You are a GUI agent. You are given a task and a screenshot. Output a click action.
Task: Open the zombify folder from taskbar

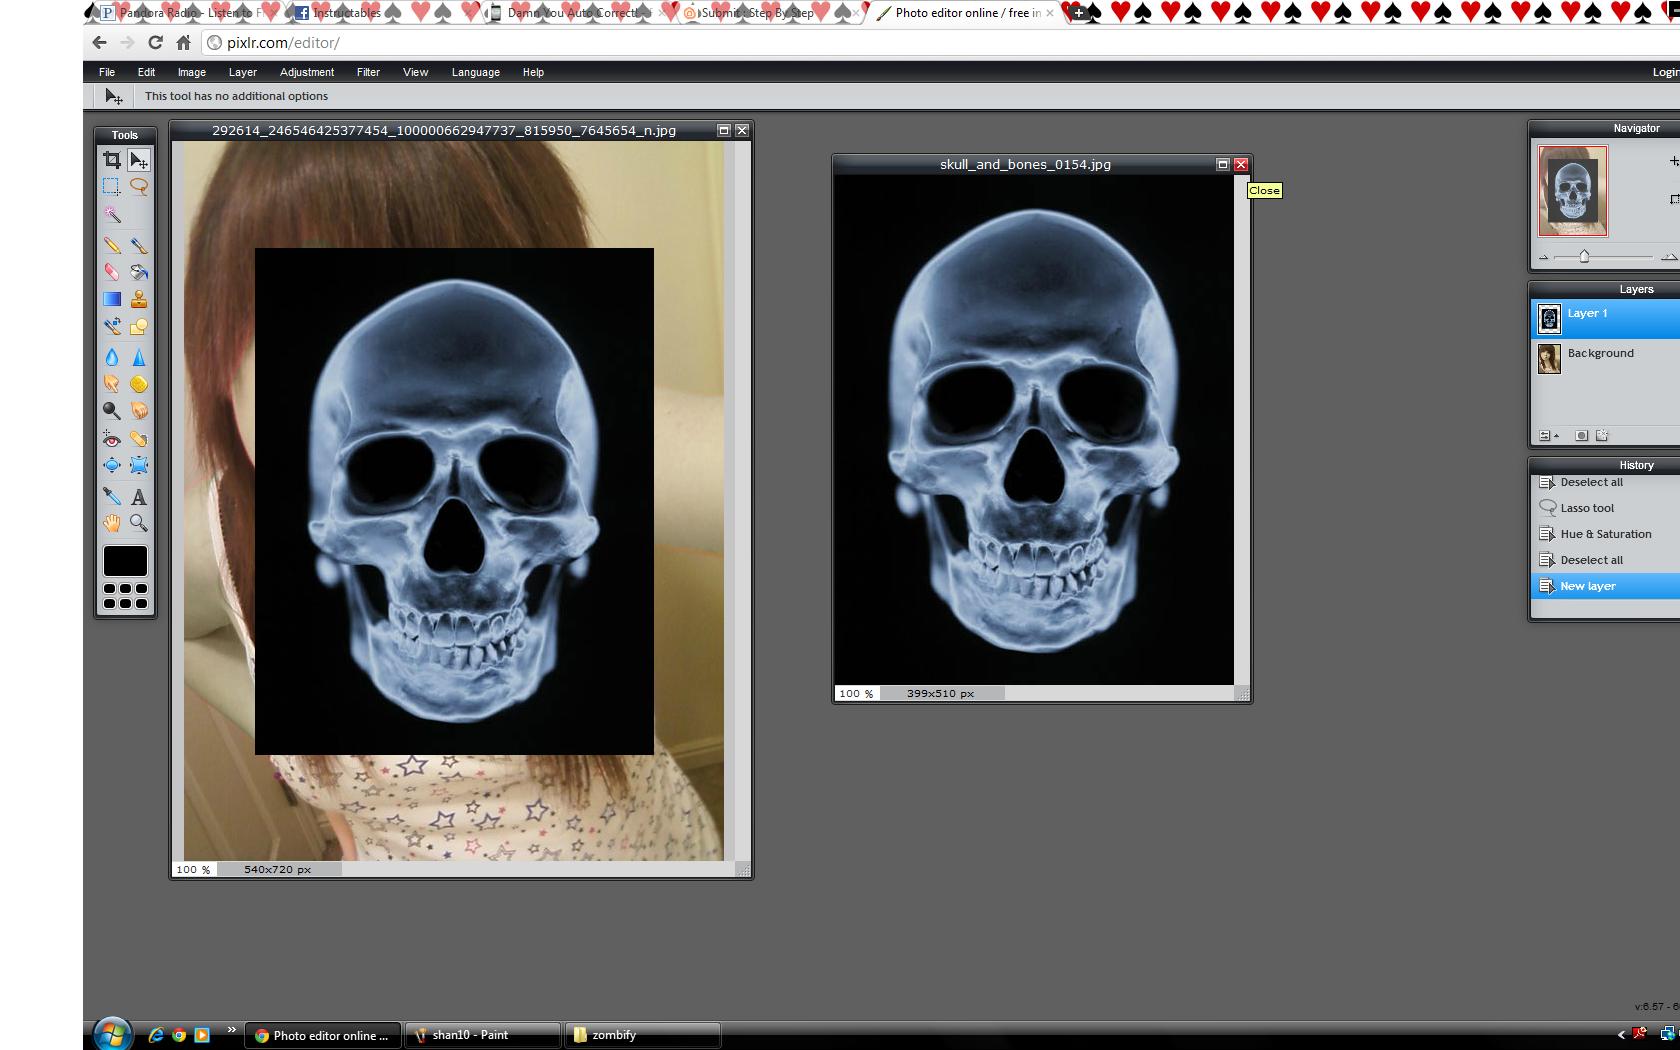[643, 1035]
